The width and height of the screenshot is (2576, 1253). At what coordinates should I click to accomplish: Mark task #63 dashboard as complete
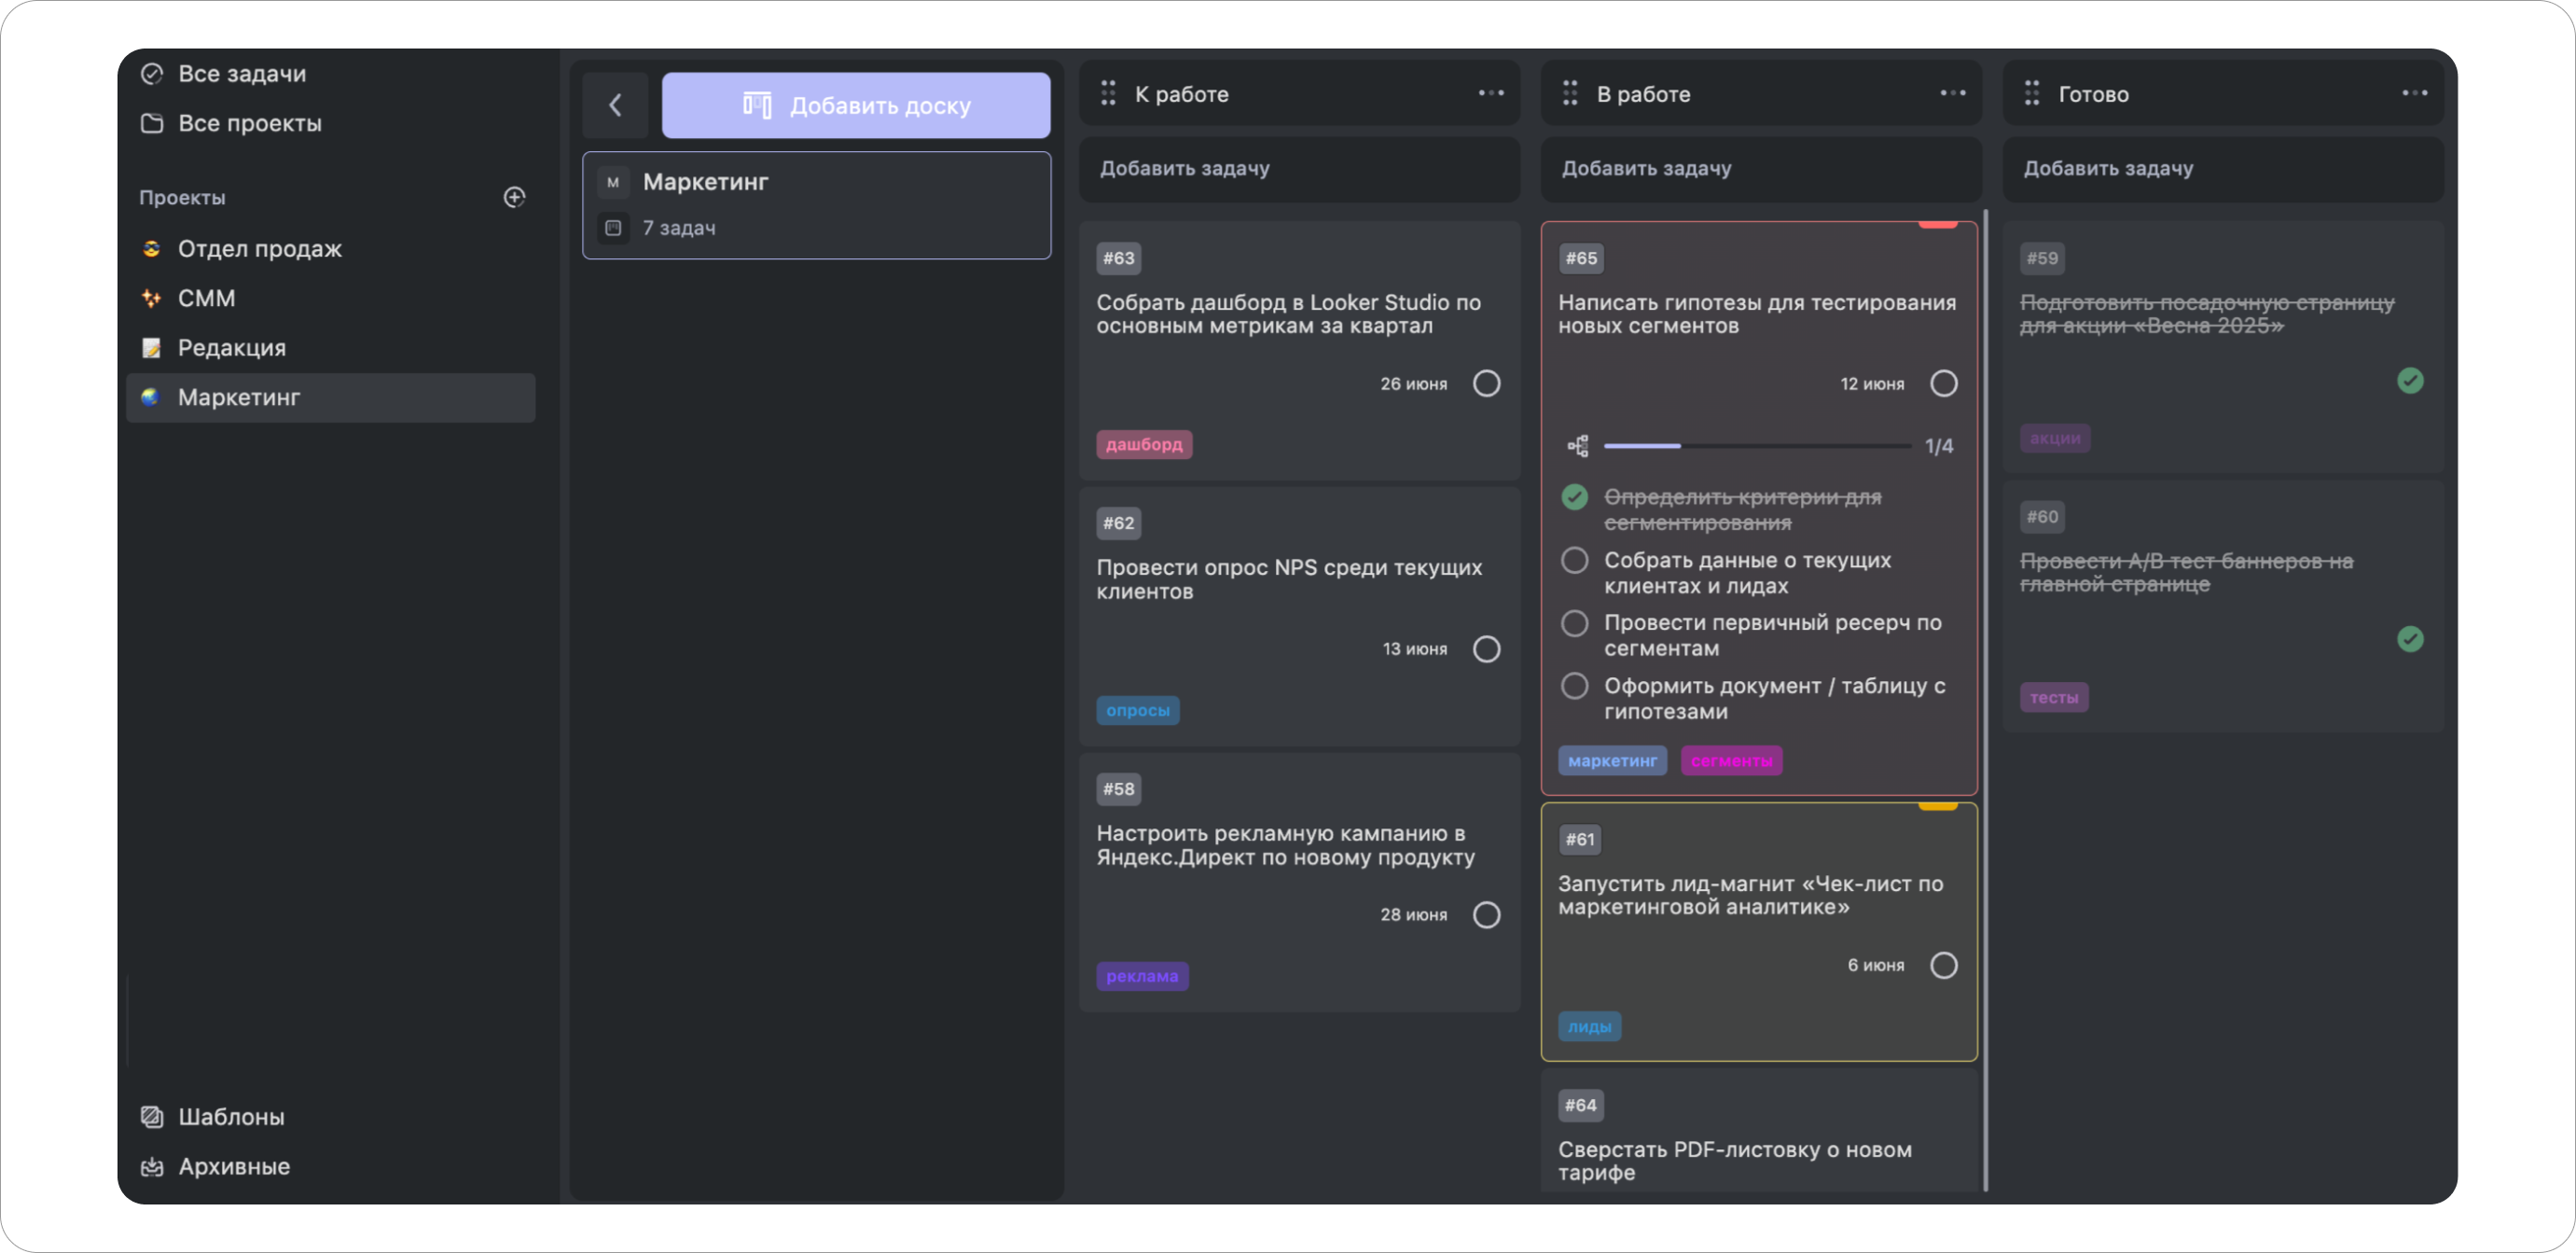pyautogui.click(x=1486, y=384)
